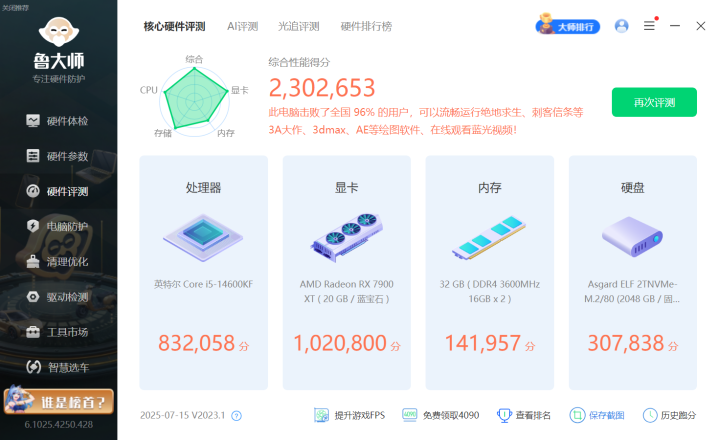This screenshot has height=440, width=719.
Task: Minimize the 鲁大师 window
Action: [675, 26]
